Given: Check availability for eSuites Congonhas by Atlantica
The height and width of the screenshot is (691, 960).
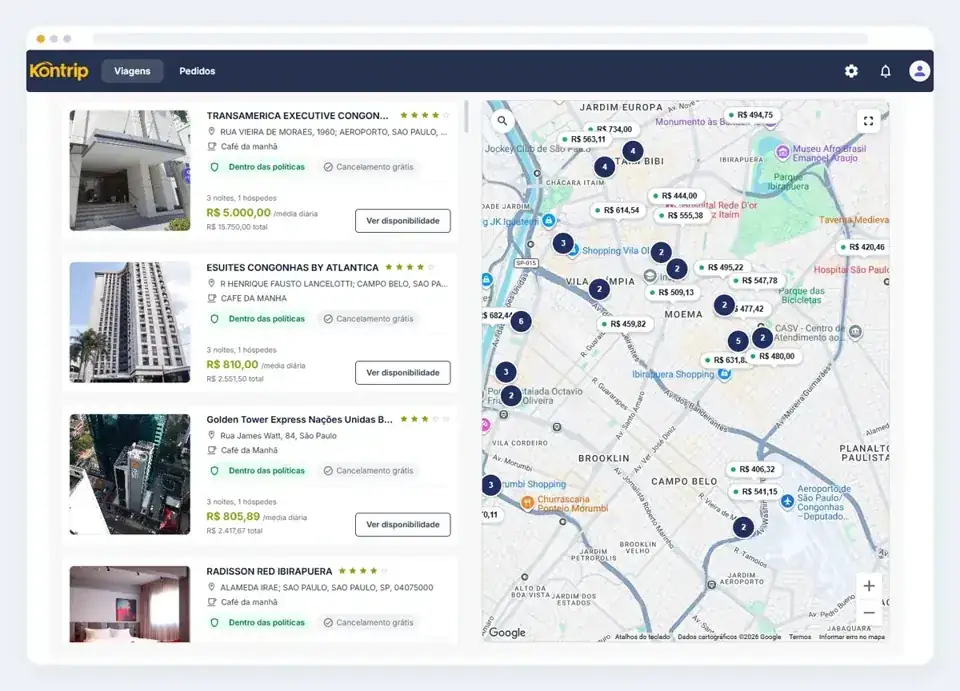Looking at the screenshot, I should pyautogui.click(x=403, y=373).
